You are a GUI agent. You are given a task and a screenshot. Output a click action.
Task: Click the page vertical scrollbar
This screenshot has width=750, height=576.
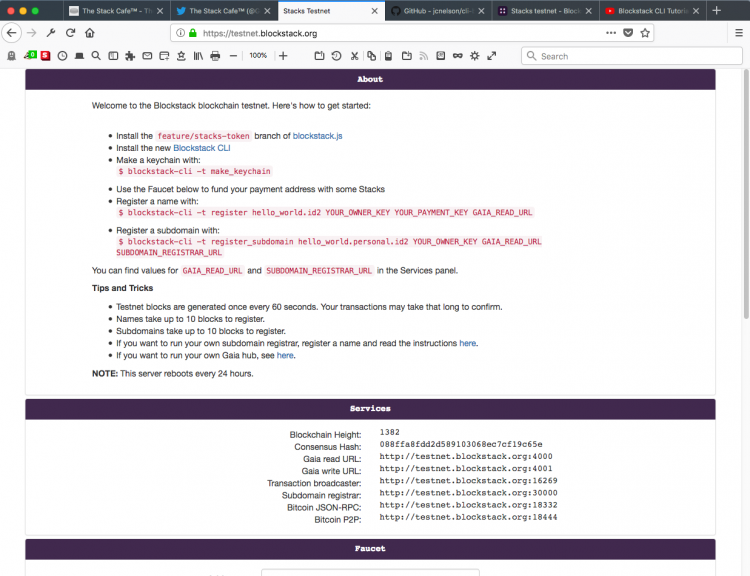coord(746,194)
